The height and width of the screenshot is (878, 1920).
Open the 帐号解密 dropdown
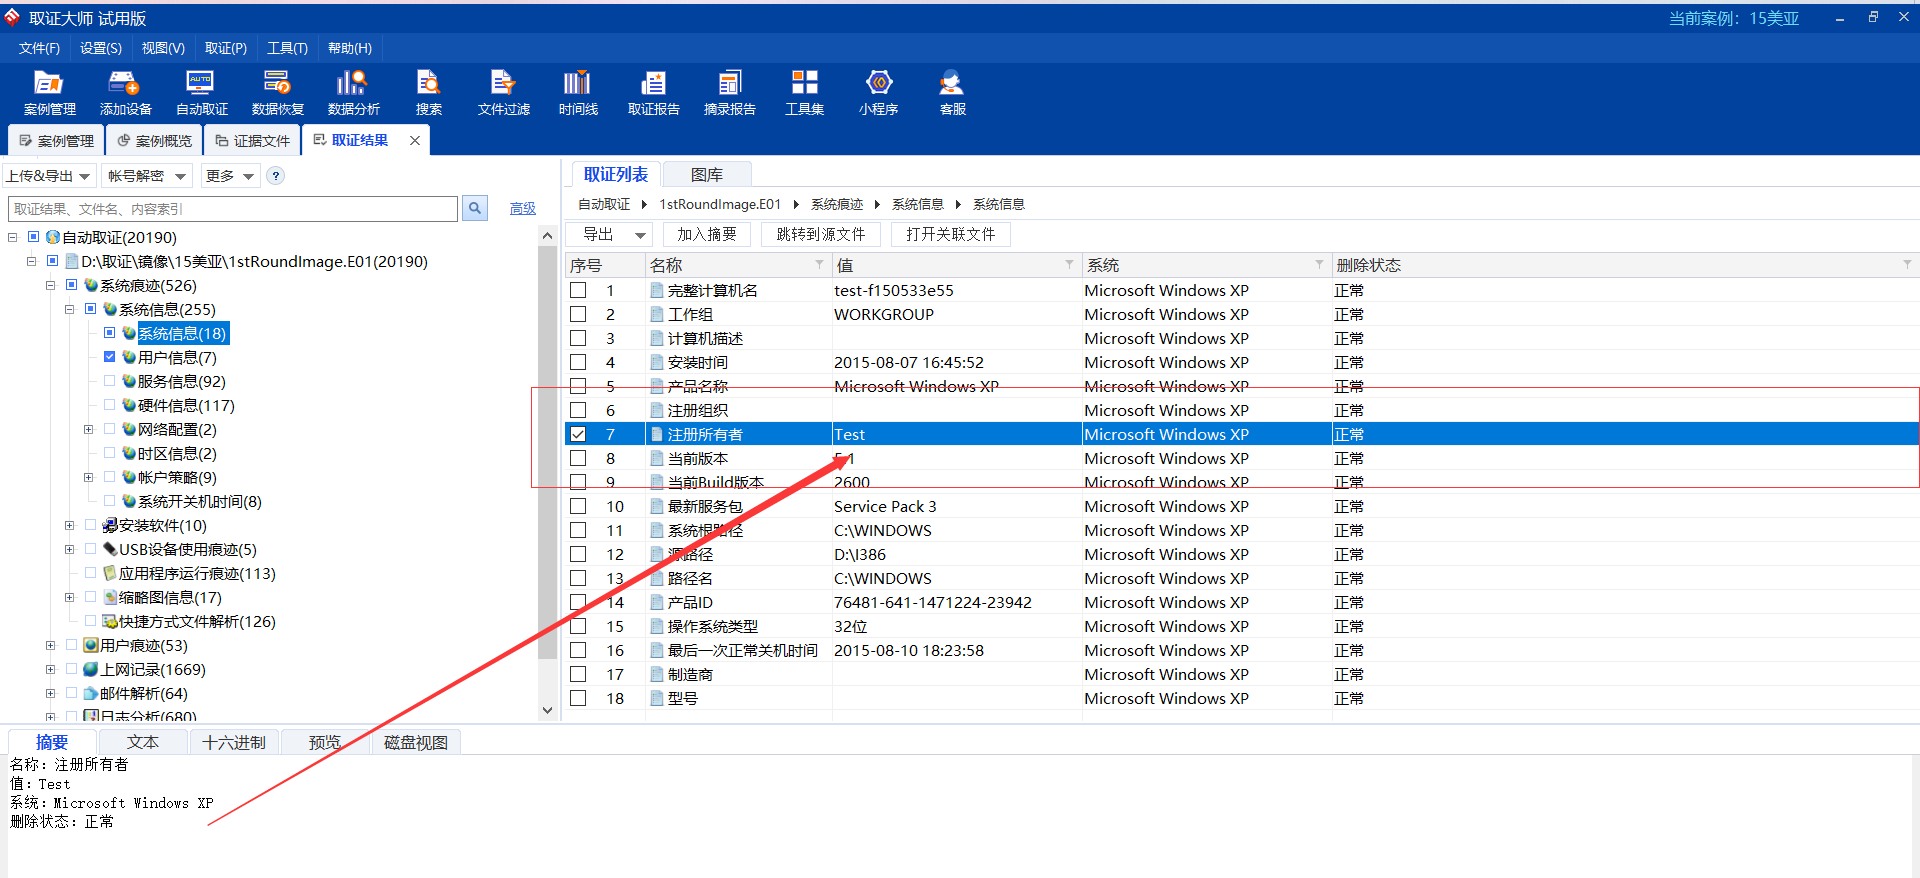[x=147, y=176]
